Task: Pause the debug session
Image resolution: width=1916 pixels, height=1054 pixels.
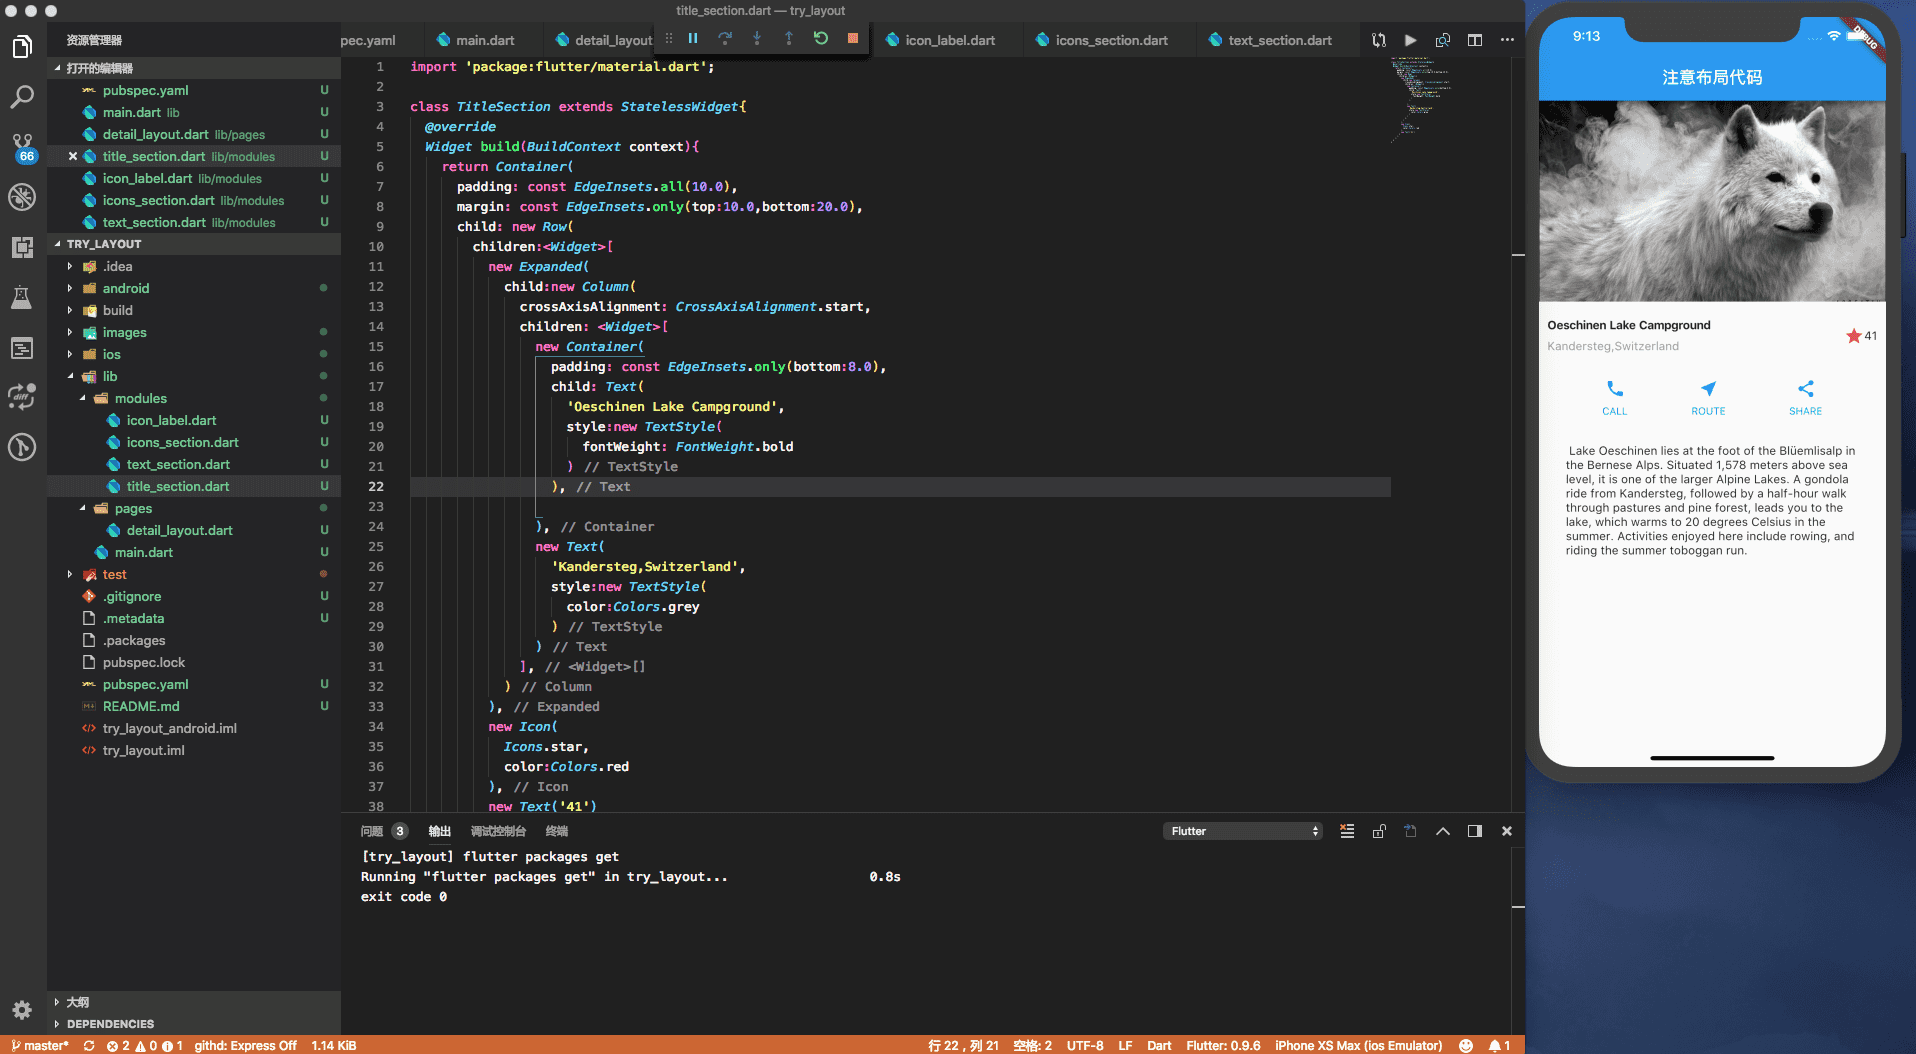Action: (x=693, y=39)
